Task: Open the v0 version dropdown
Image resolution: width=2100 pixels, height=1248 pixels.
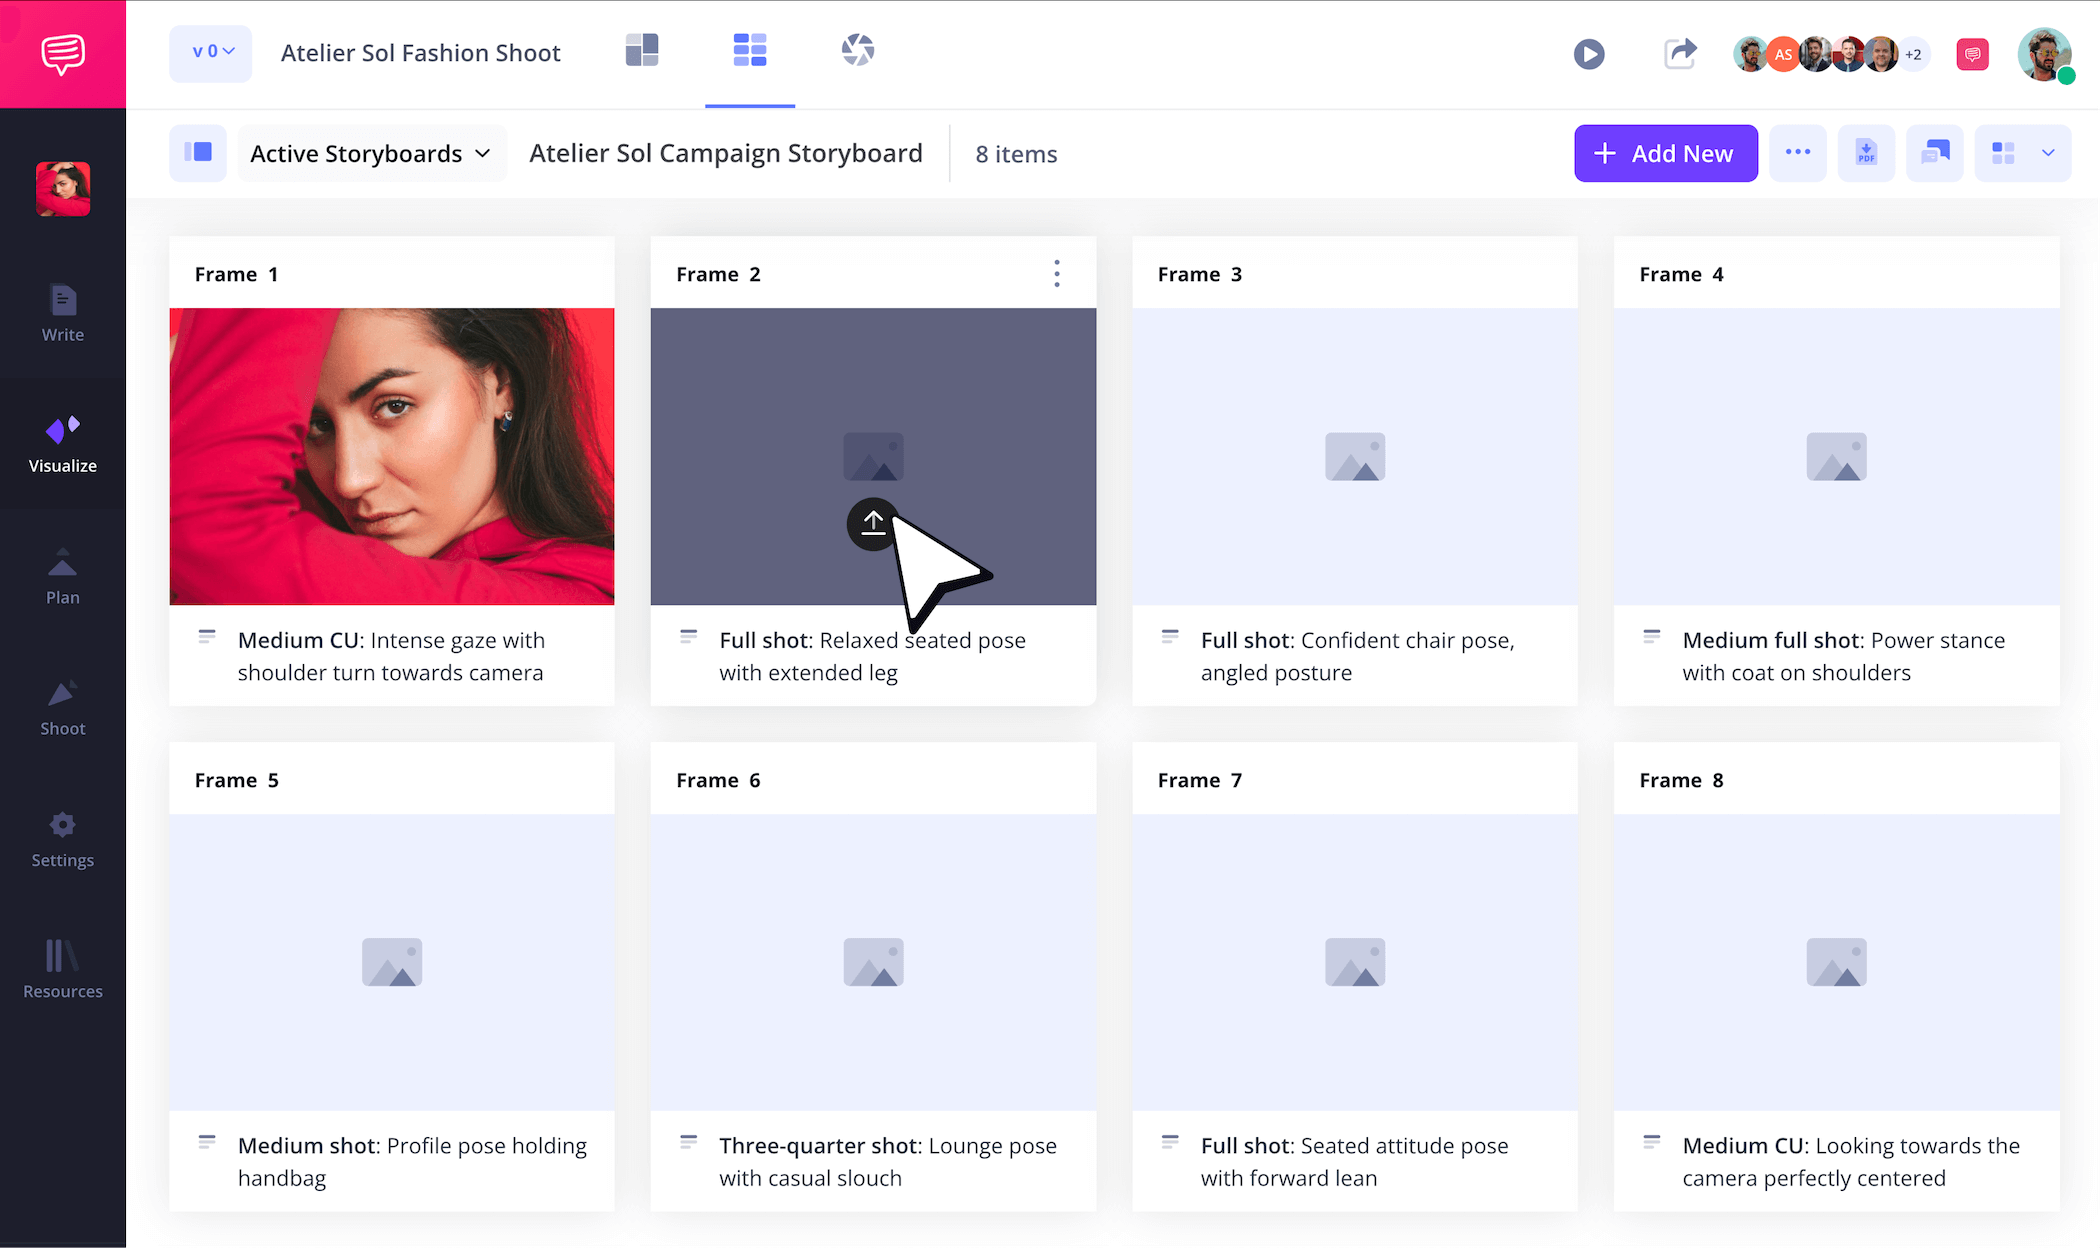Action: pos(210,53)
